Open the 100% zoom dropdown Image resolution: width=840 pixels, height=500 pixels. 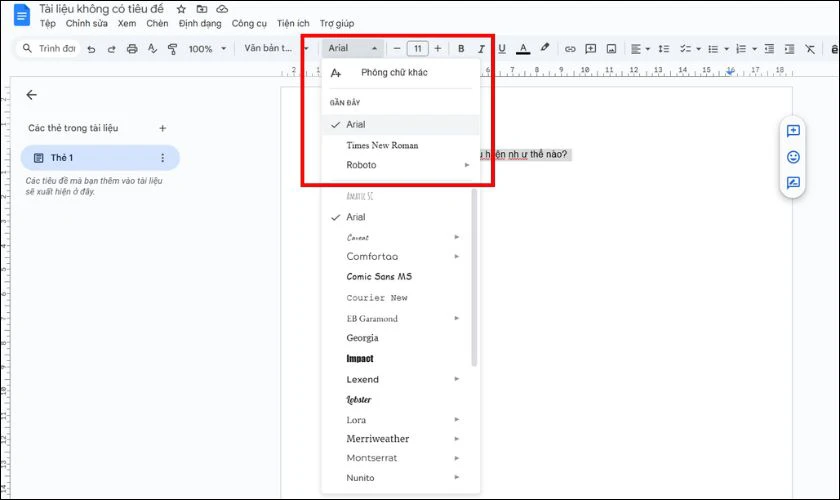tap(207, 49)
